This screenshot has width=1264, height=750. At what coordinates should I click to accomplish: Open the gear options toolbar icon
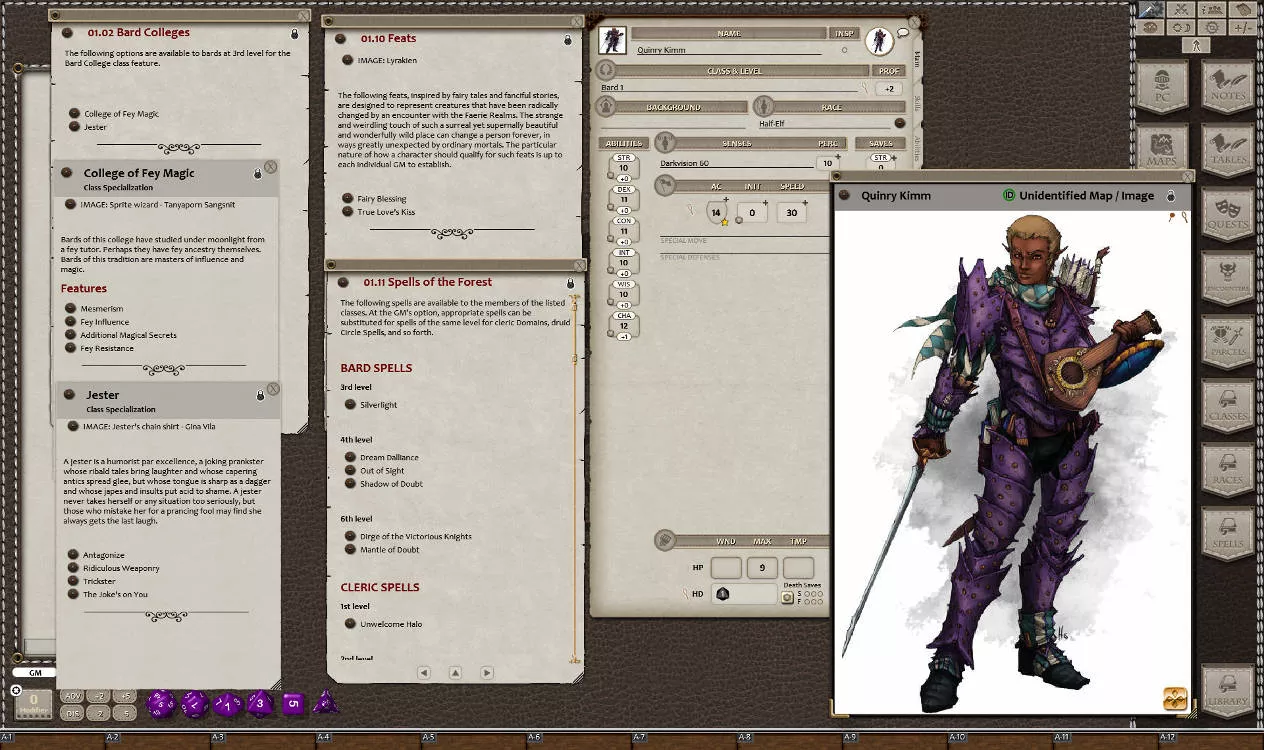[1212, 28]
